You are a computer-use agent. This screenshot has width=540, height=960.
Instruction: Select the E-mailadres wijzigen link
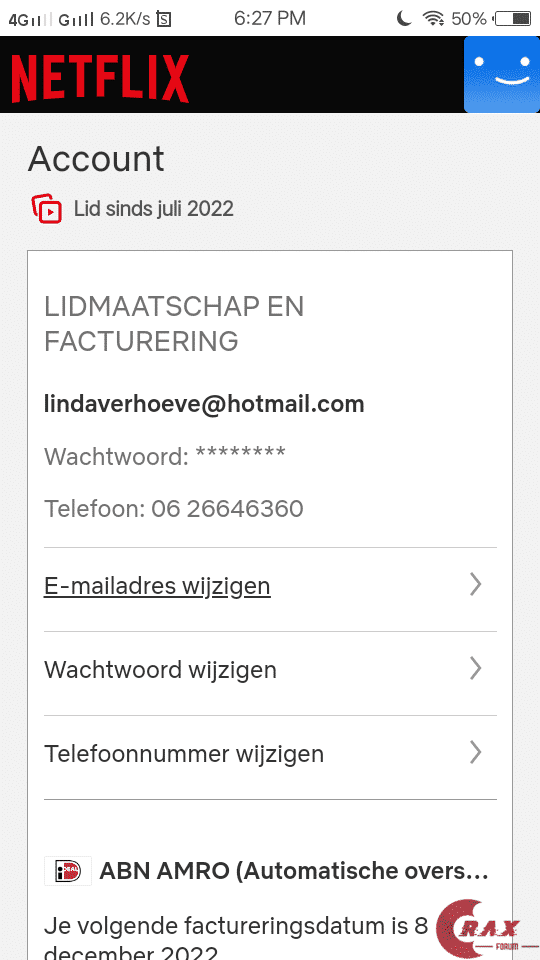click(157, 587)
